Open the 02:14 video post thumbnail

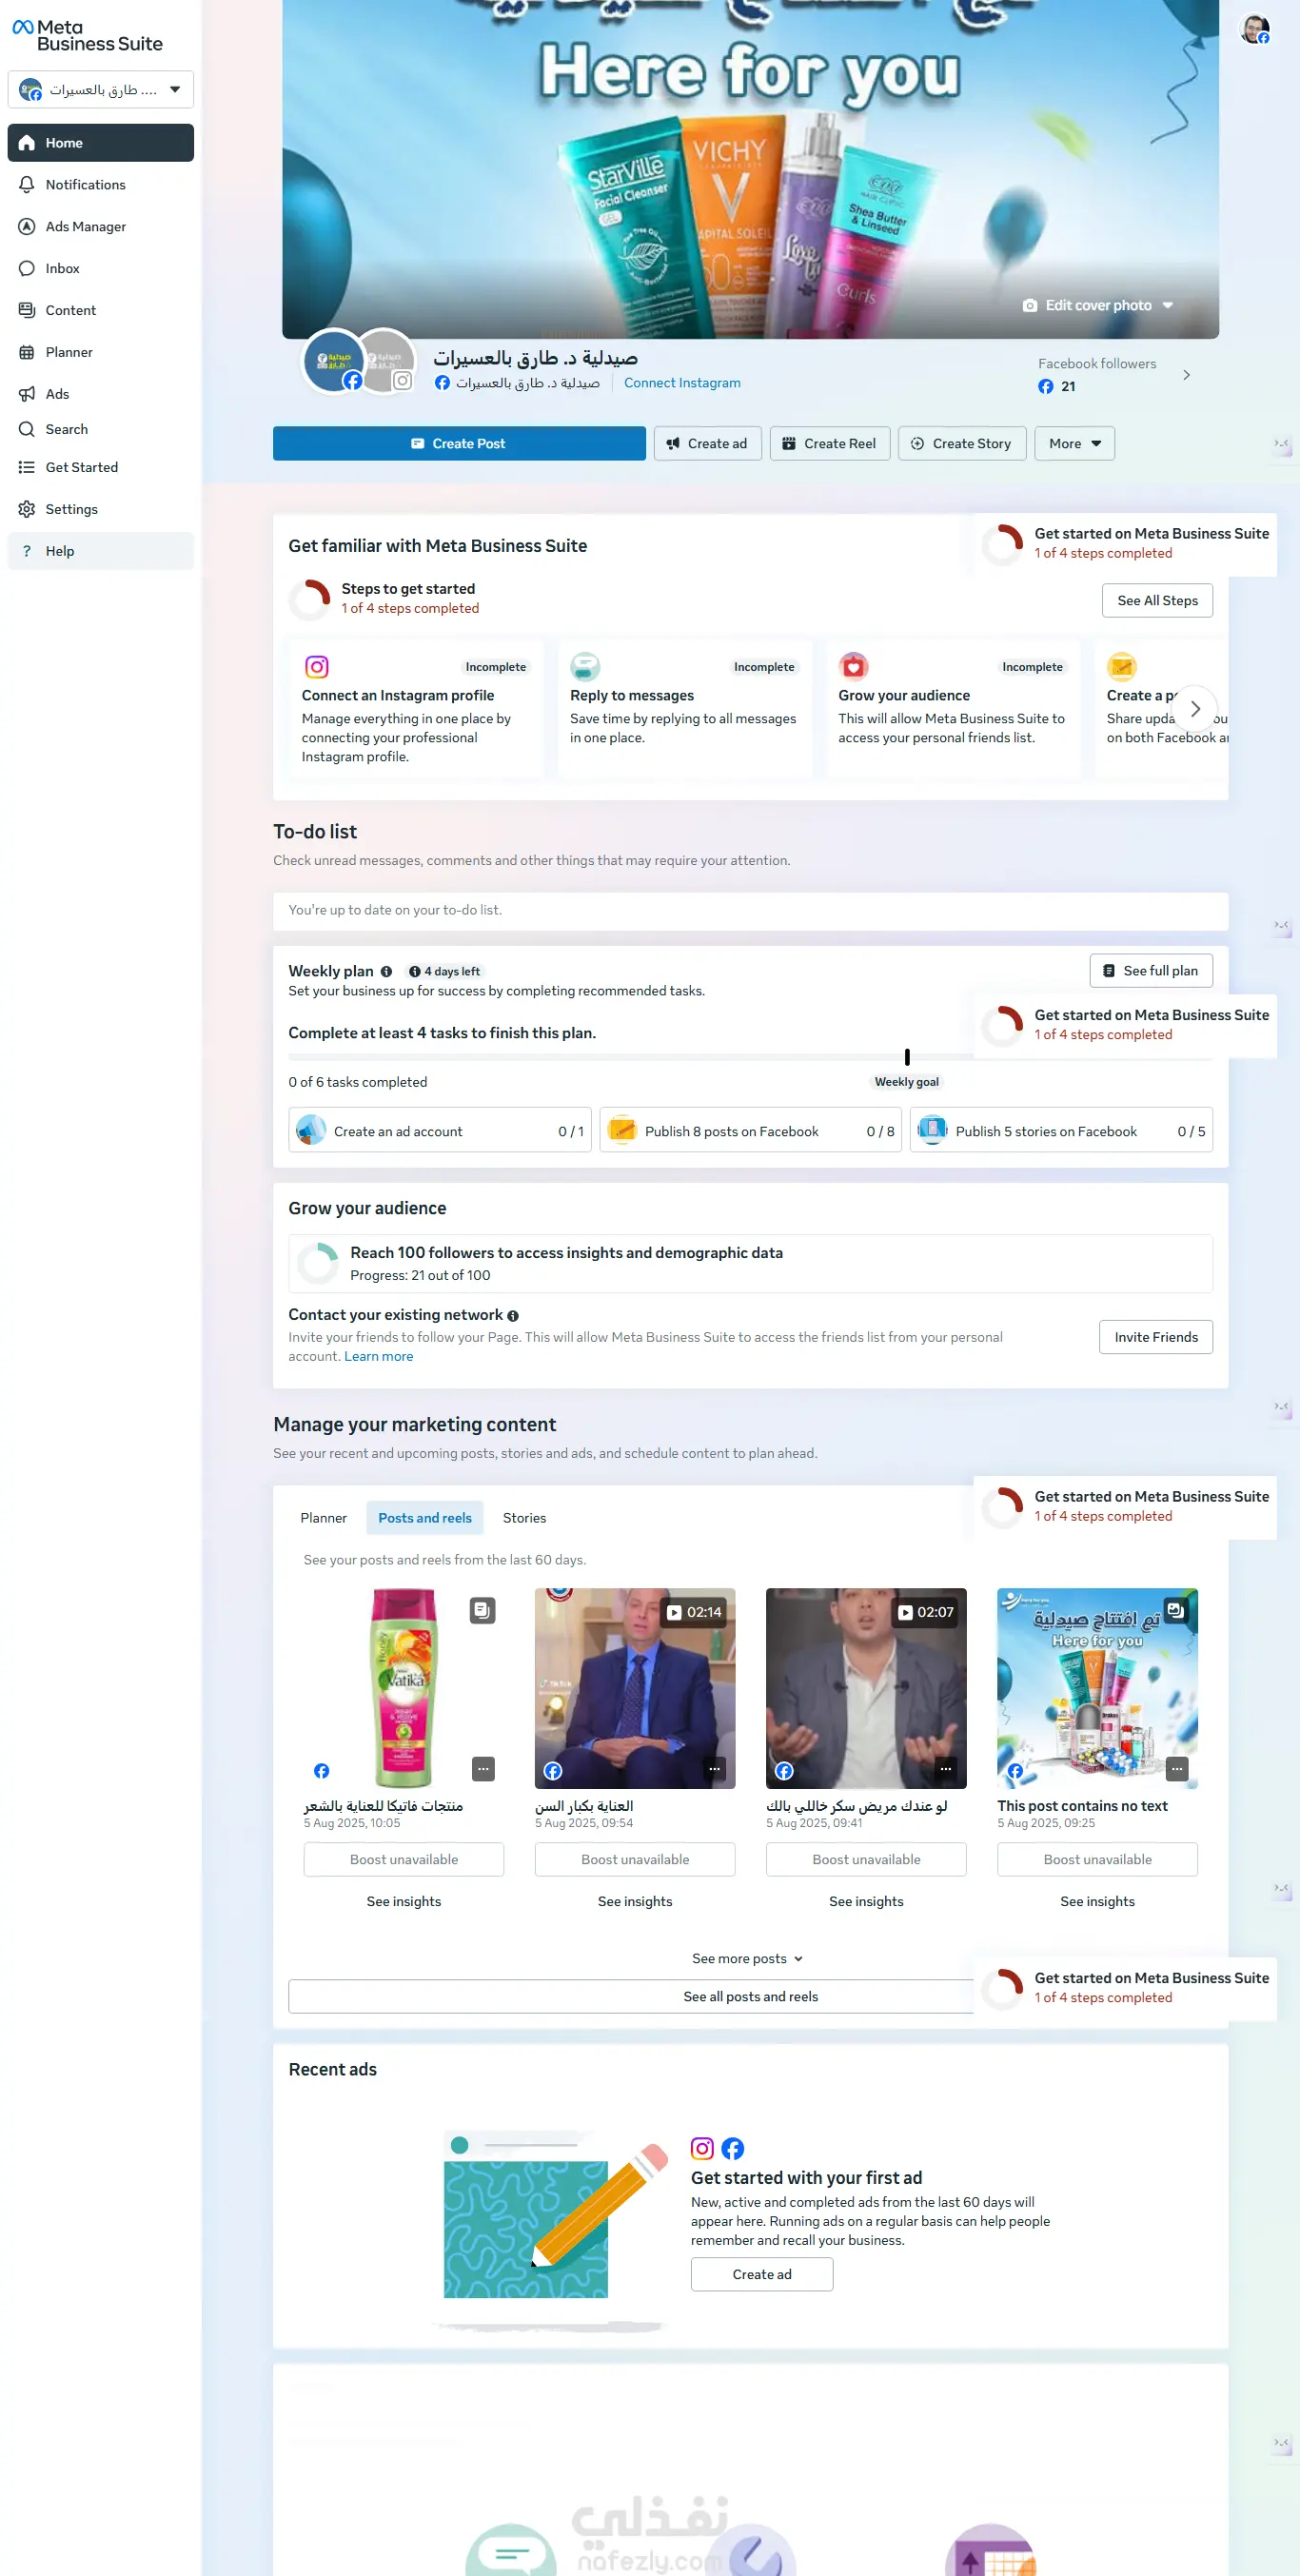click(x=635, y=1689)
